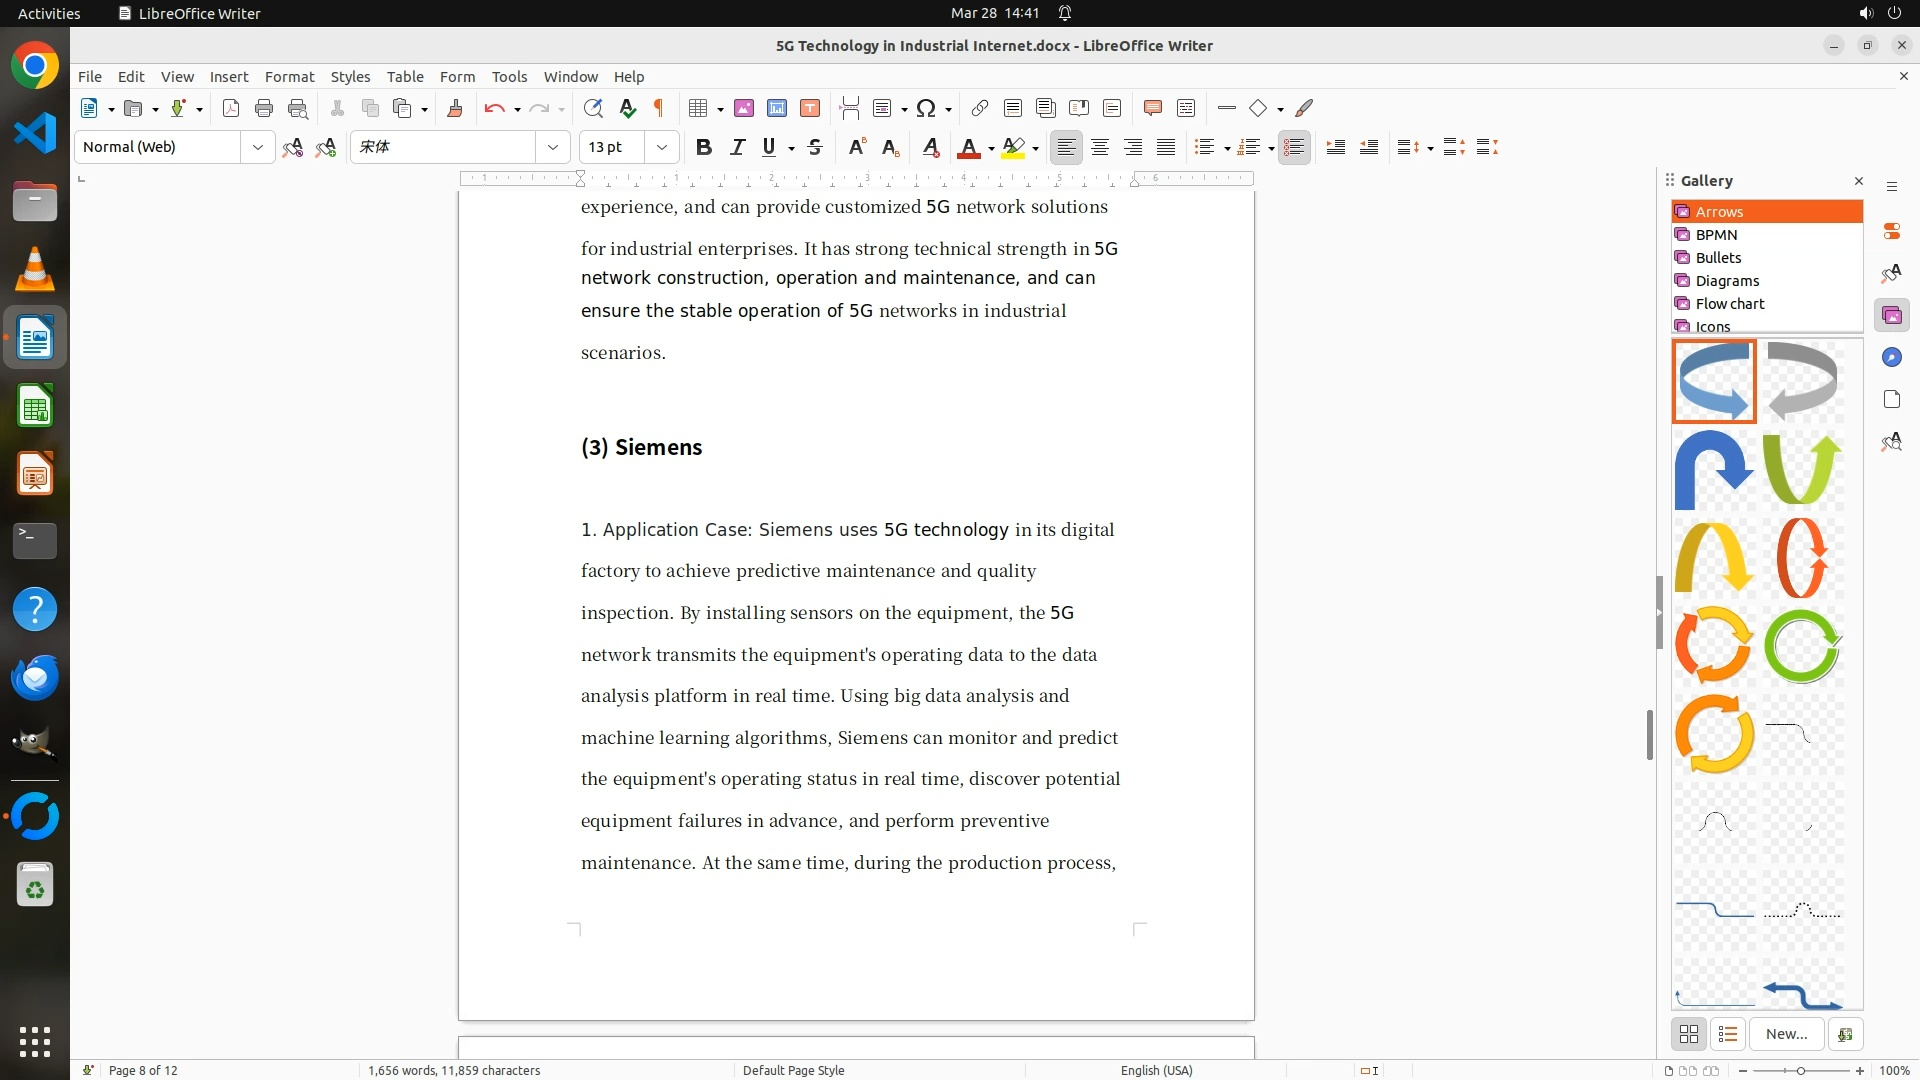Click the Insert Hyperlink icon
This screenshot has width=1920, height=1080.
click(980, 108)
